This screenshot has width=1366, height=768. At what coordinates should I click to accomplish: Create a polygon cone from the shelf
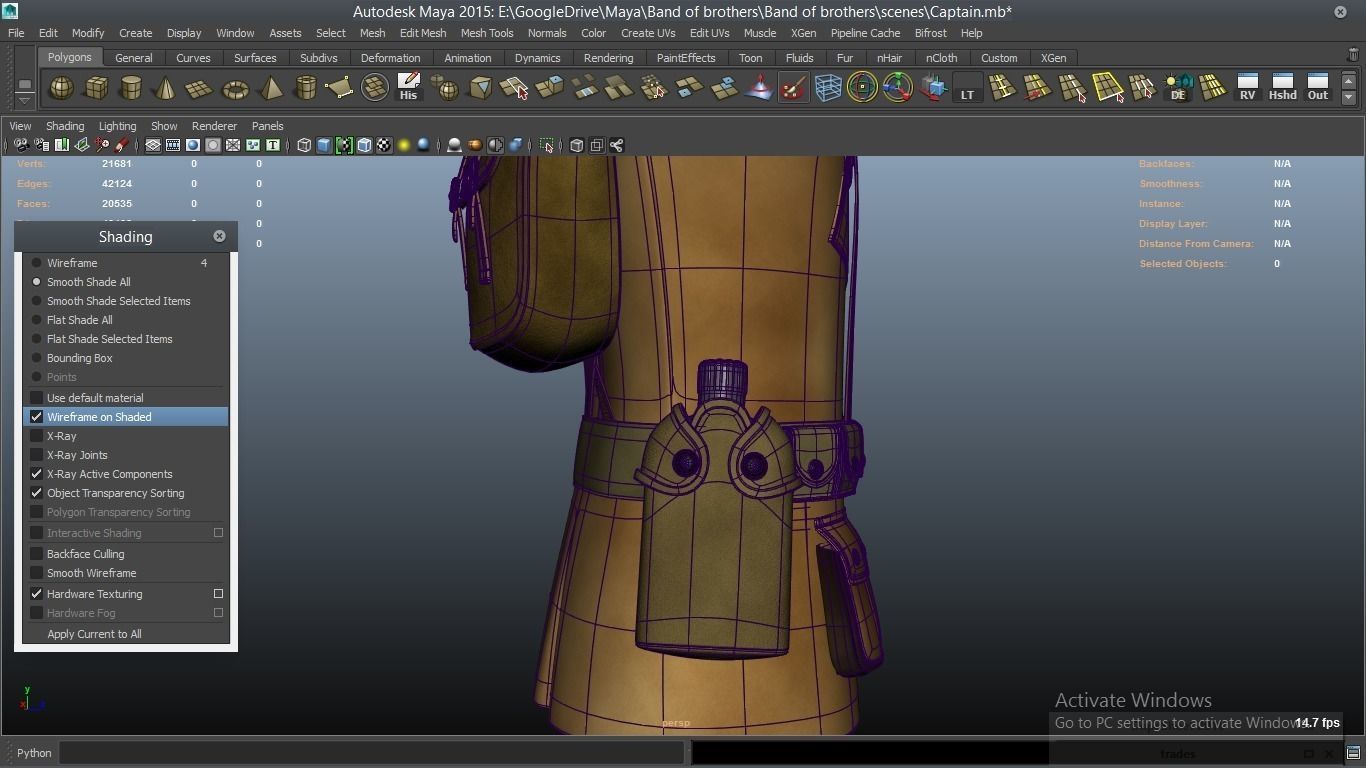click(165, 89)
